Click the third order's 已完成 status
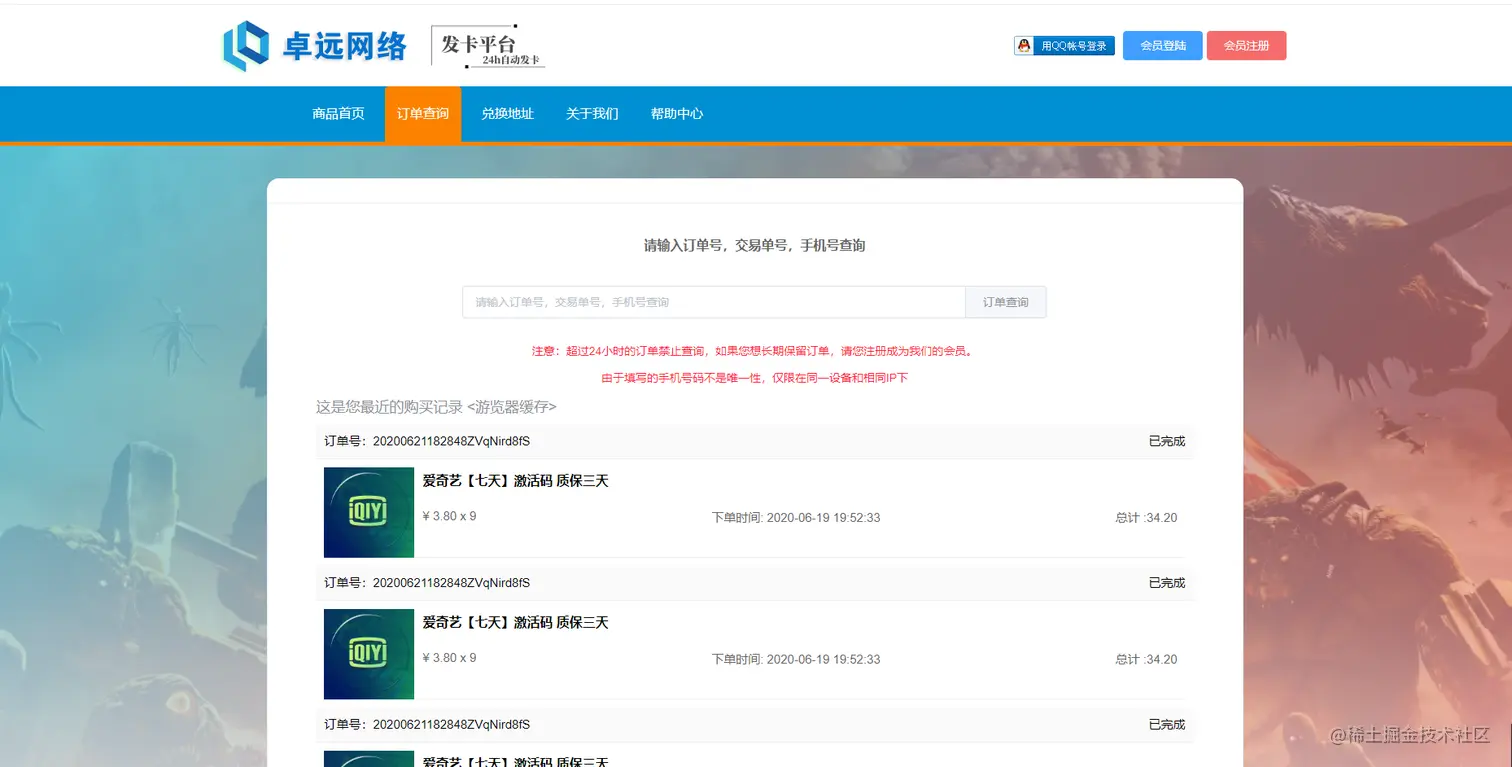 (1167, 725)
